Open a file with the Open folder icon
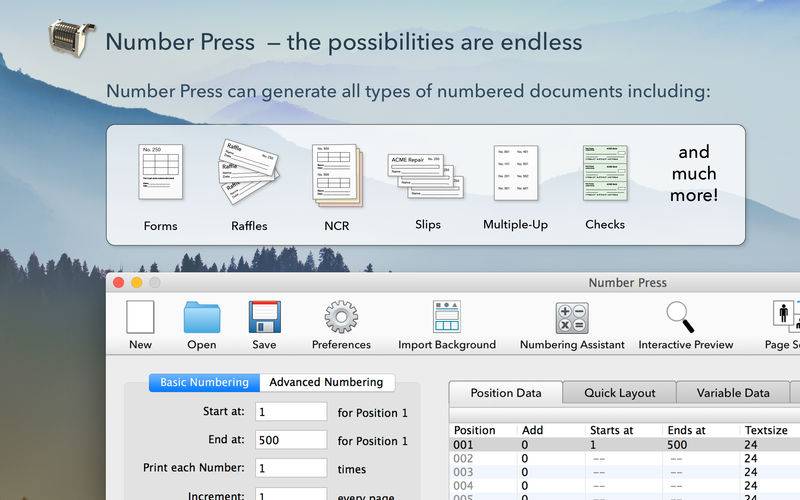The height and width of the screenshot is (500, 800). click(202, 317)
